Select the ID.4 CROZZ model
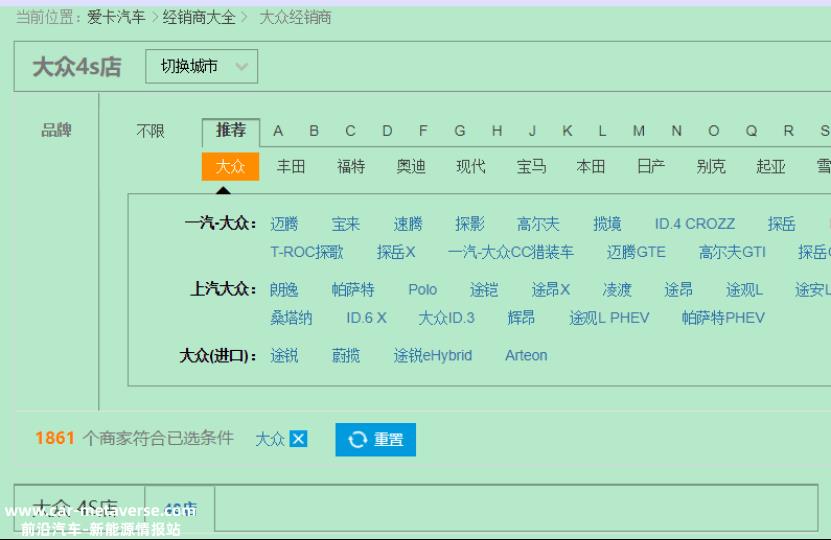 (x=695, y=224)
